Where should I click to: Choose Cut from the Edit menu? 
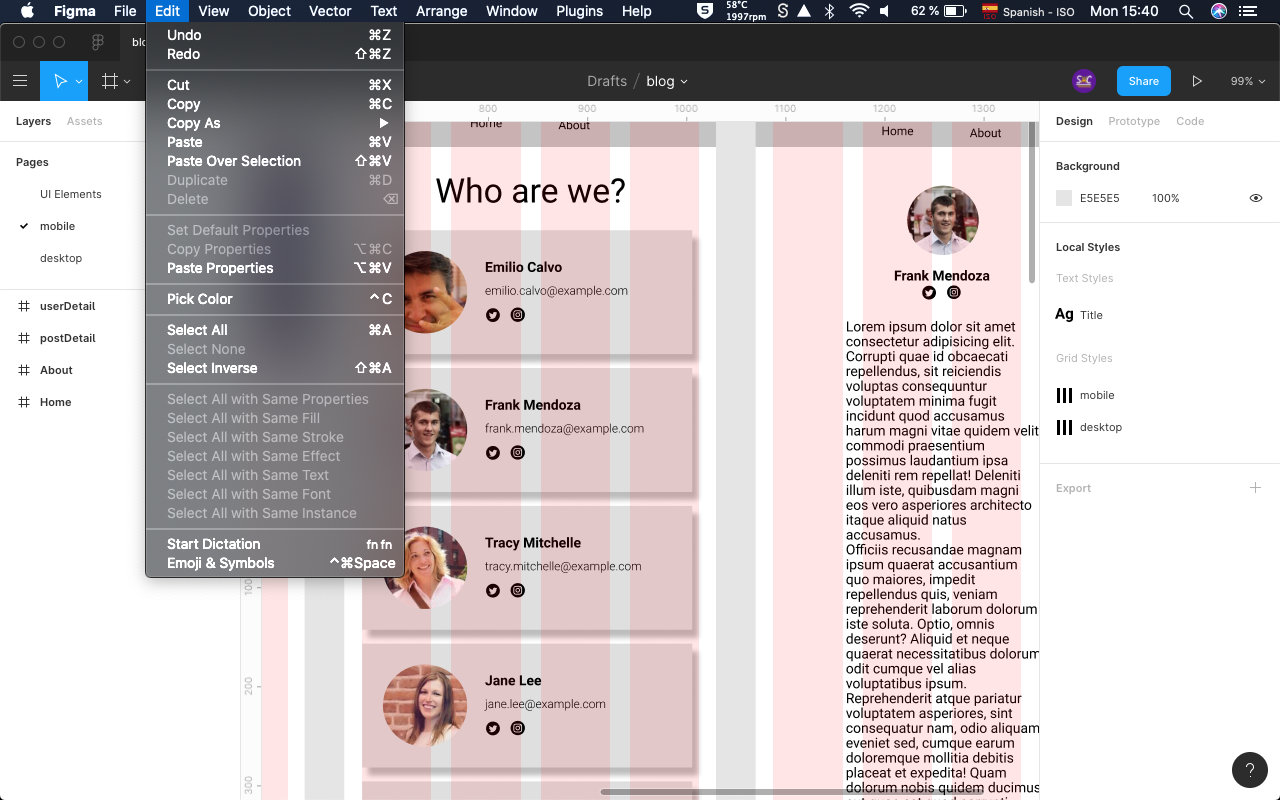[x=275, y=85]
